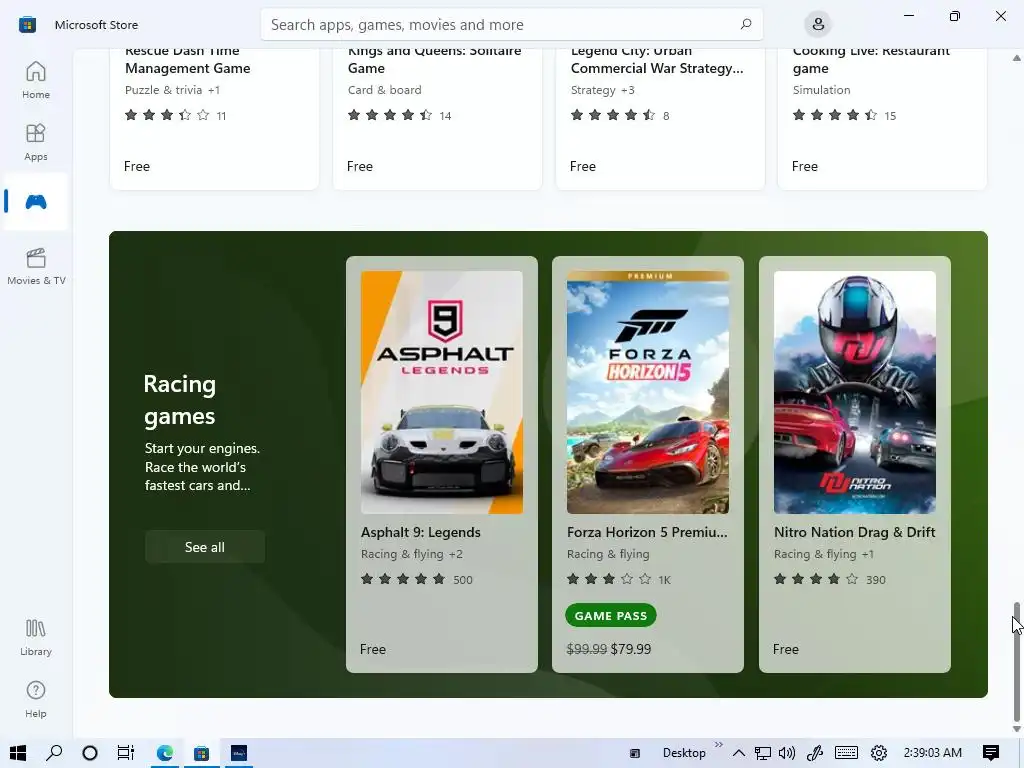This screenshot has width=1024, height=768.
Task: Click the Desktop toolbar label
Action: [x=684, y=753]
